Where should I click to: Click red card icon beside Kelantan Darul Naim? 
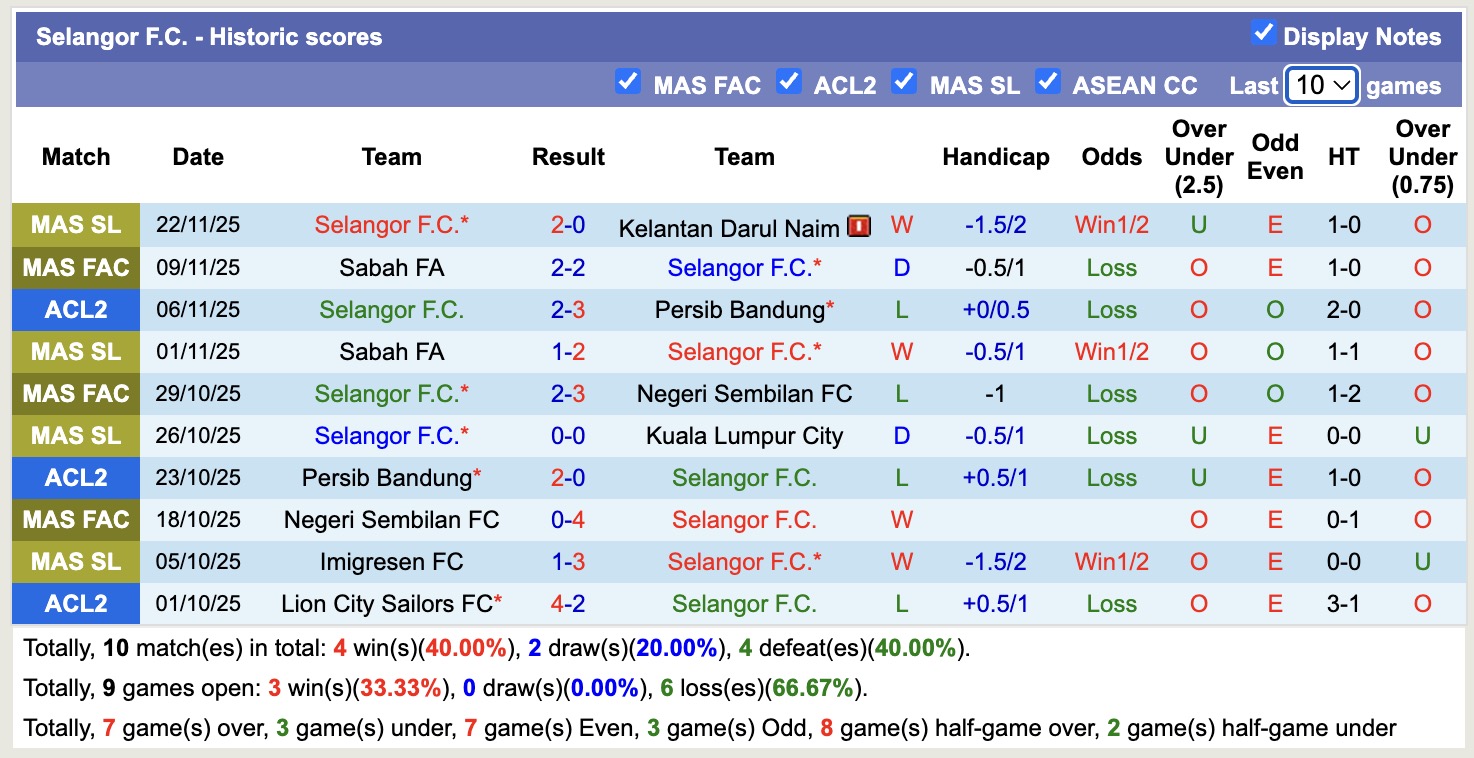859,227
